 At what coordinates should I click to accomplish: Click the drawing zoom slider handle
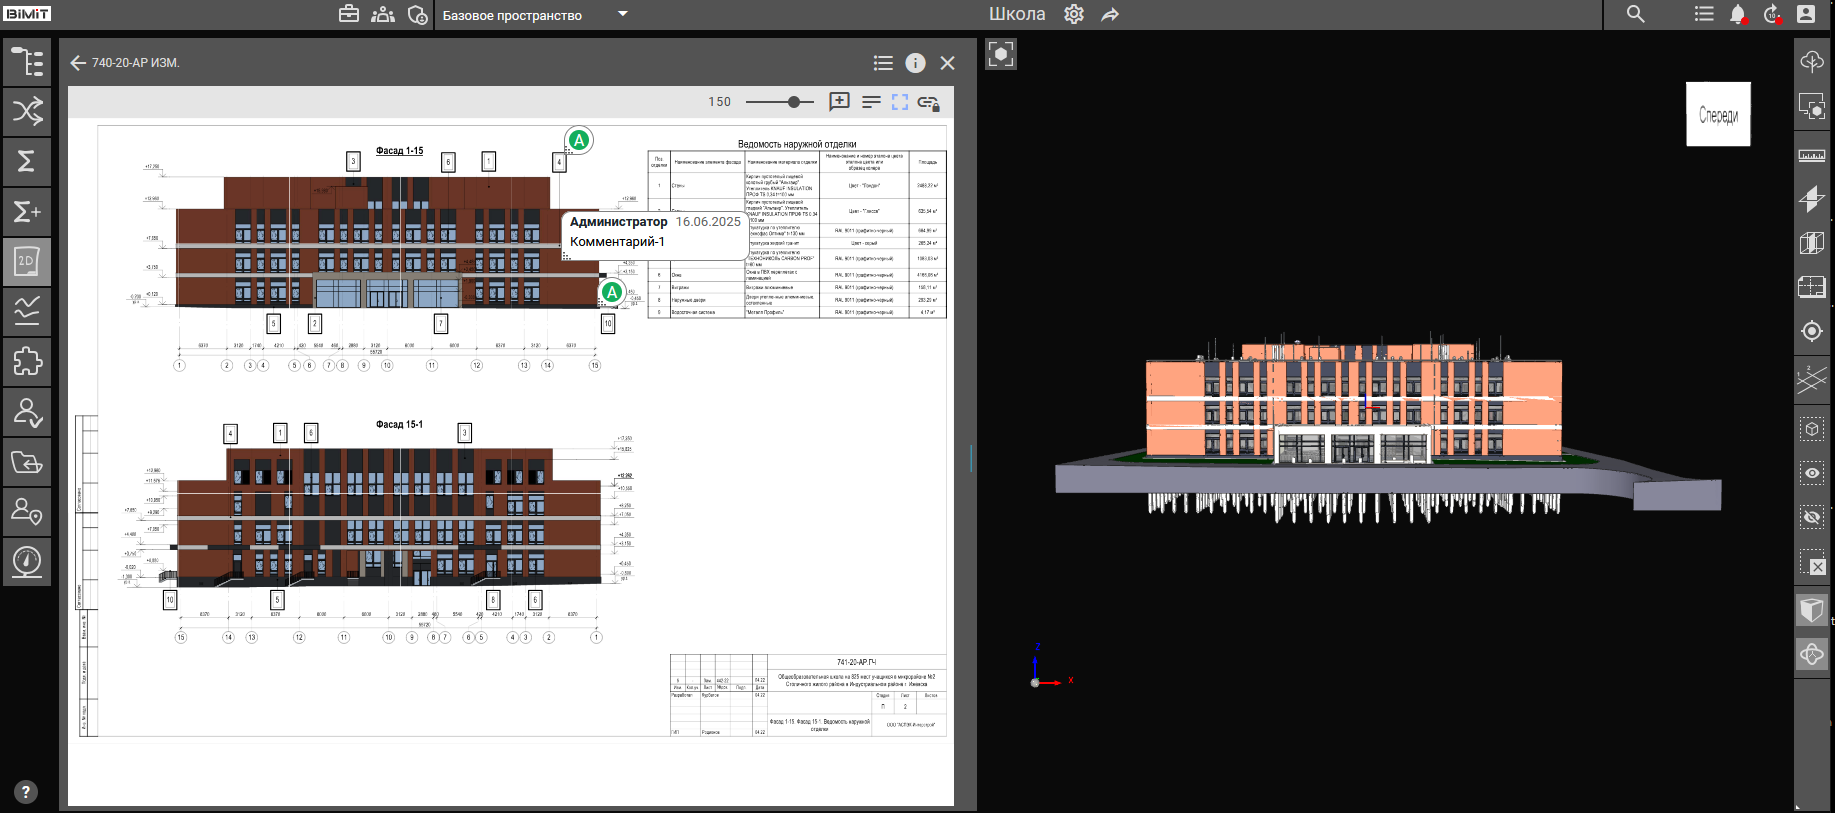pyautogui.click(x=794, y=102)
